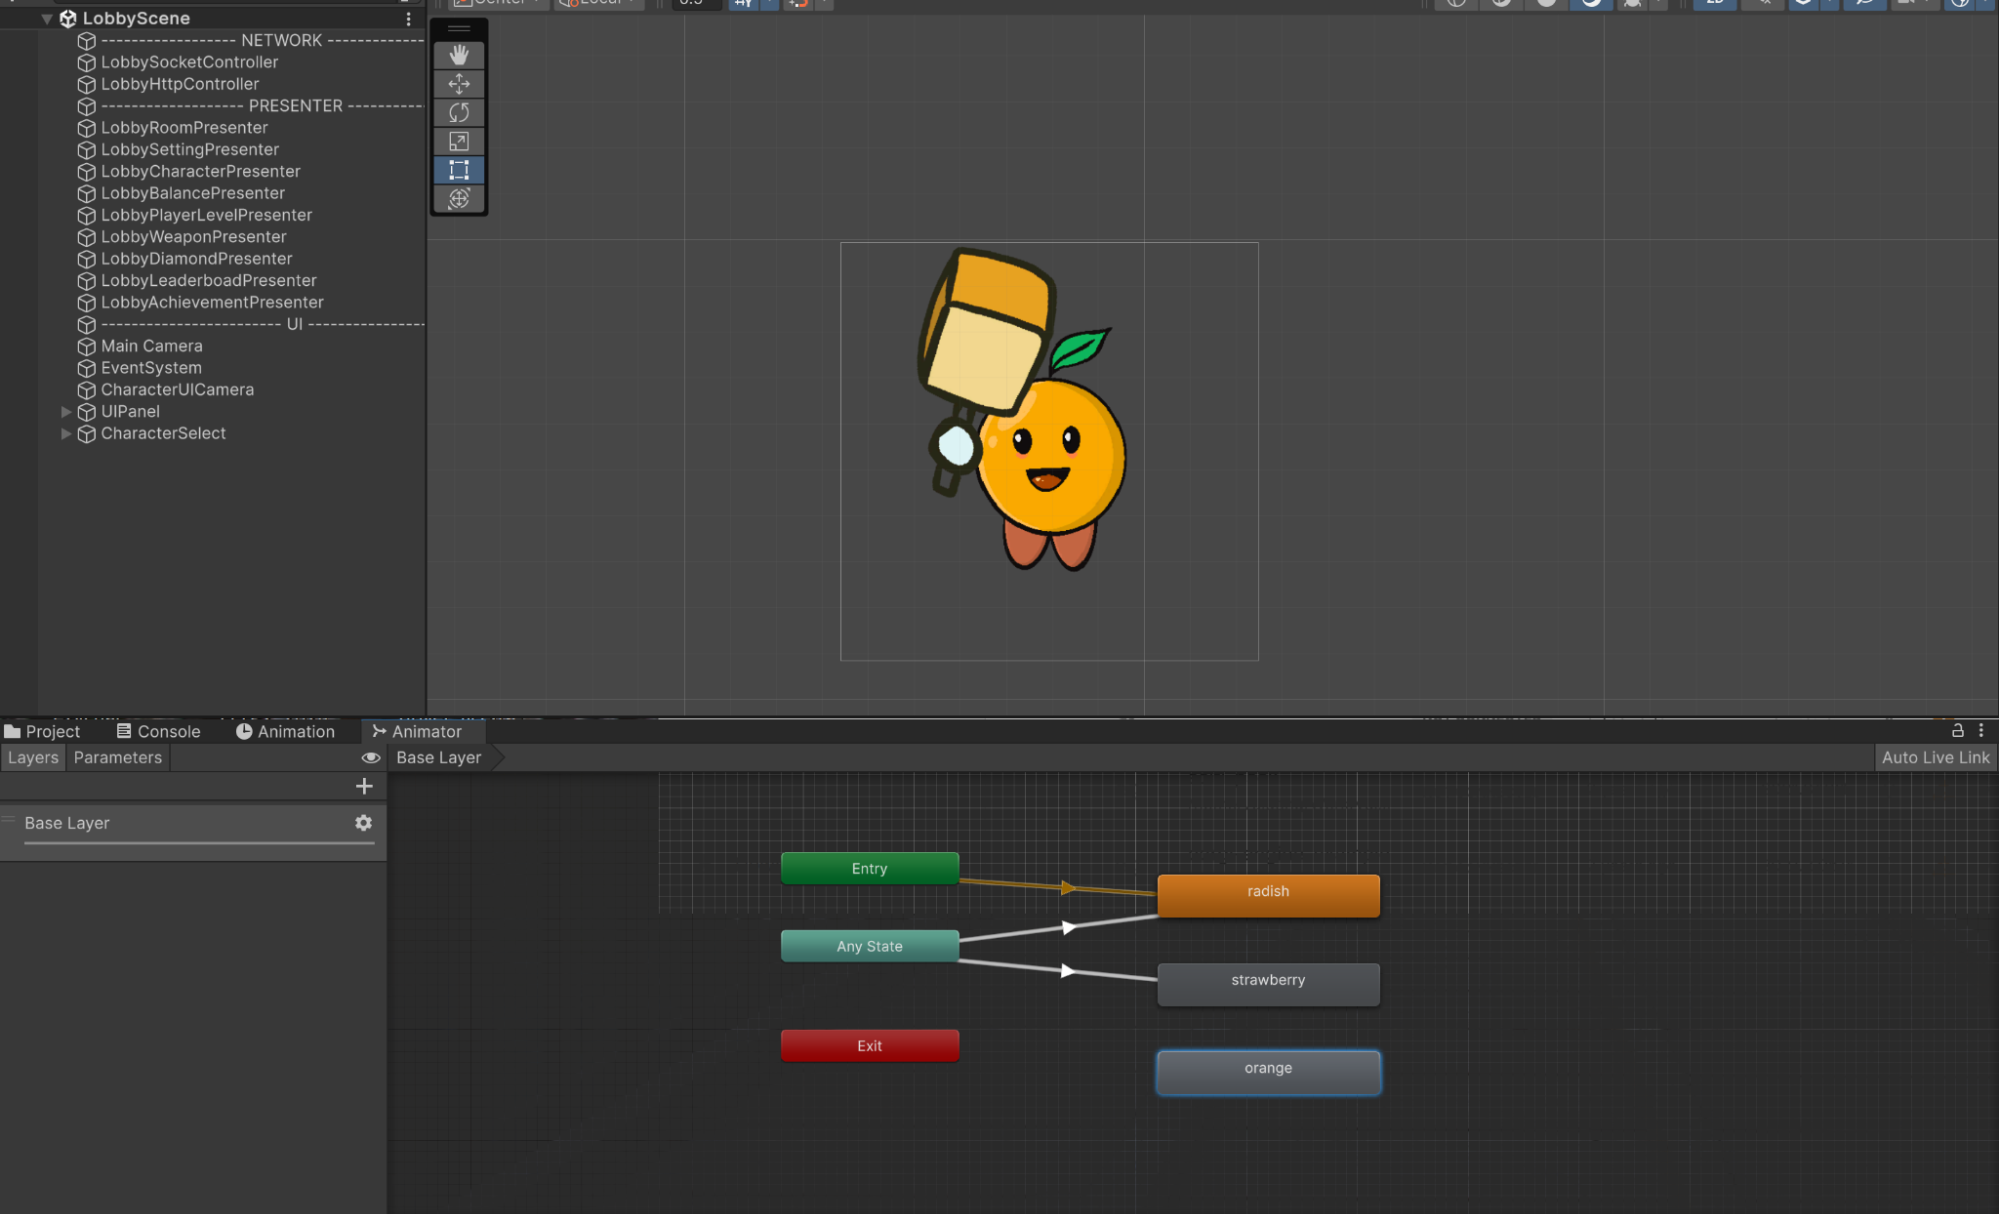This screenshot has width=1999, height=1215.
Task: Select LobbyPlayerLevelPresenter in hierarchy
Action: [x=206, y=216]
